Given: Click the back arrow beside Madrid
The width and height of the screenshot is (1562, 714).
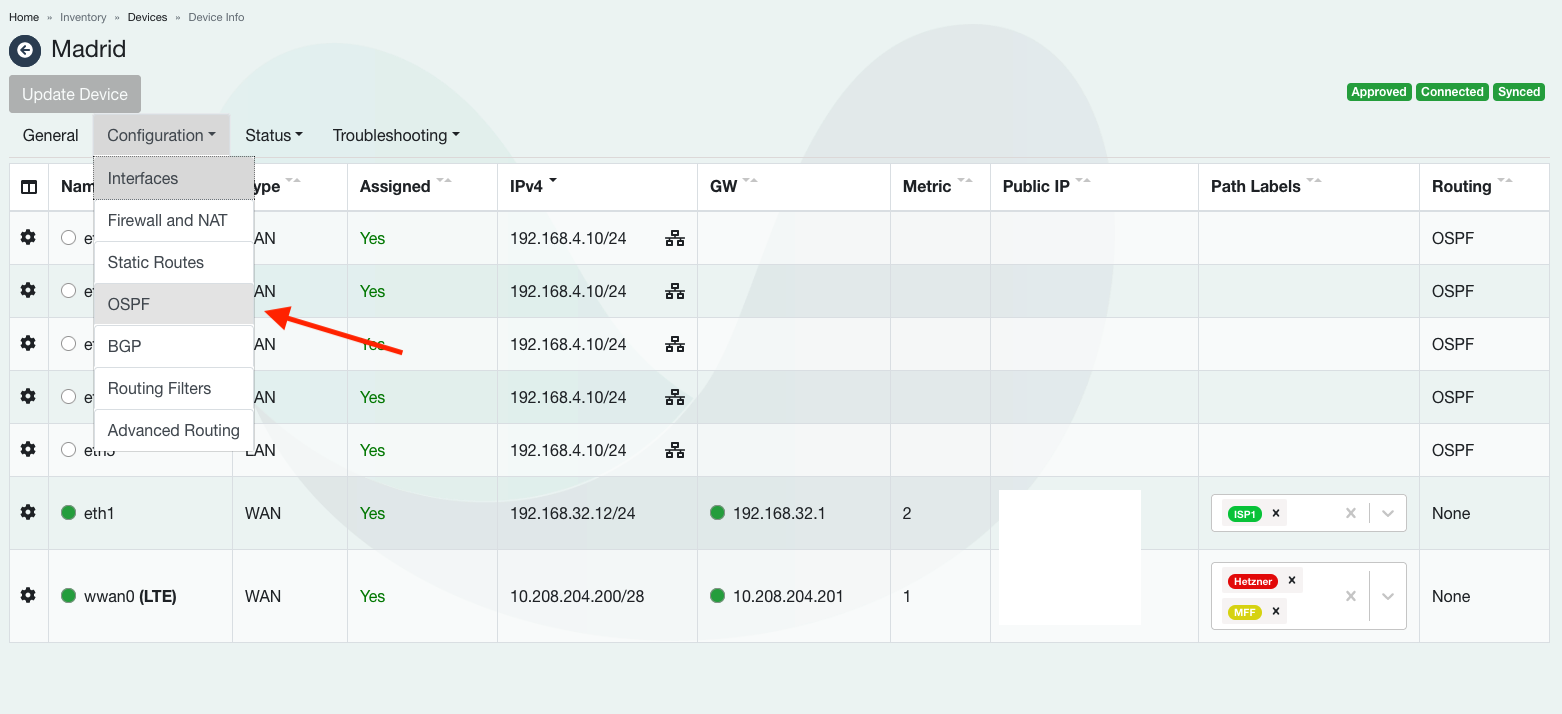Looking at the screenshot, I should (x=25, y=50).
